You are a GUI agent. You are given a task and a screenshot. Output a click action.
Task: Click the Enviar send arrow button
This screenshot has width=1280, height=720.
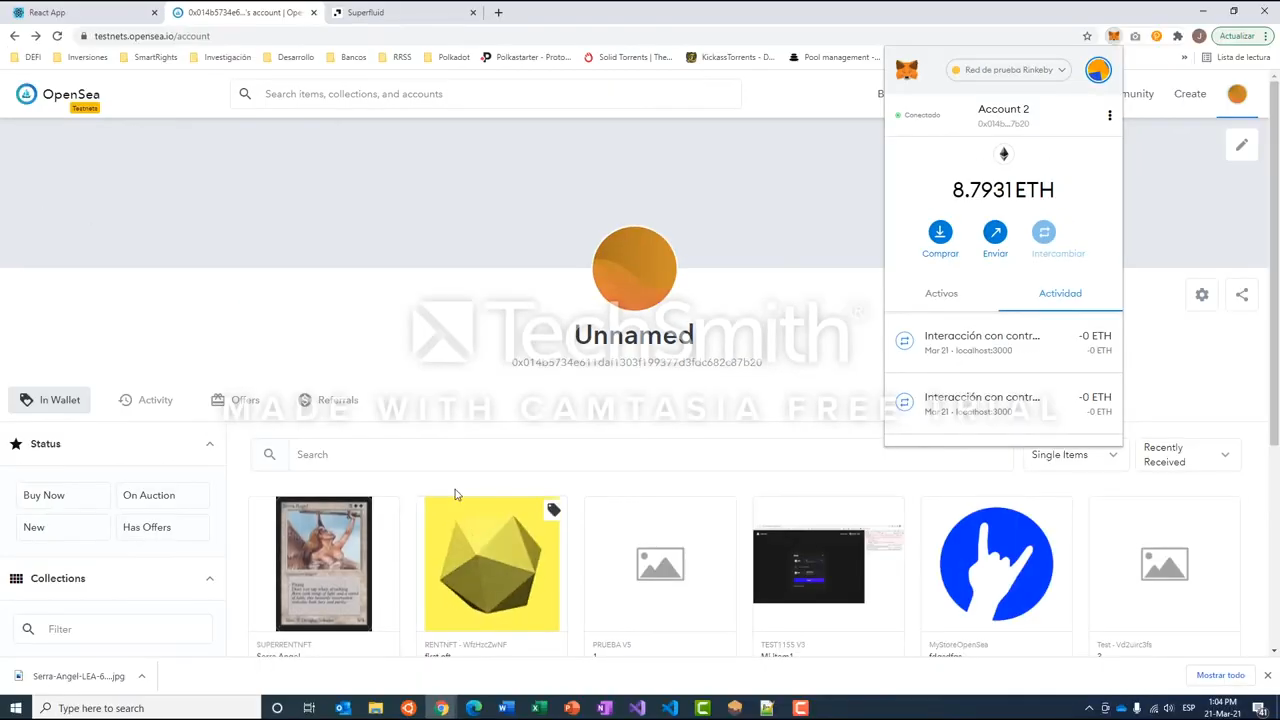click(x=995, y=232)
